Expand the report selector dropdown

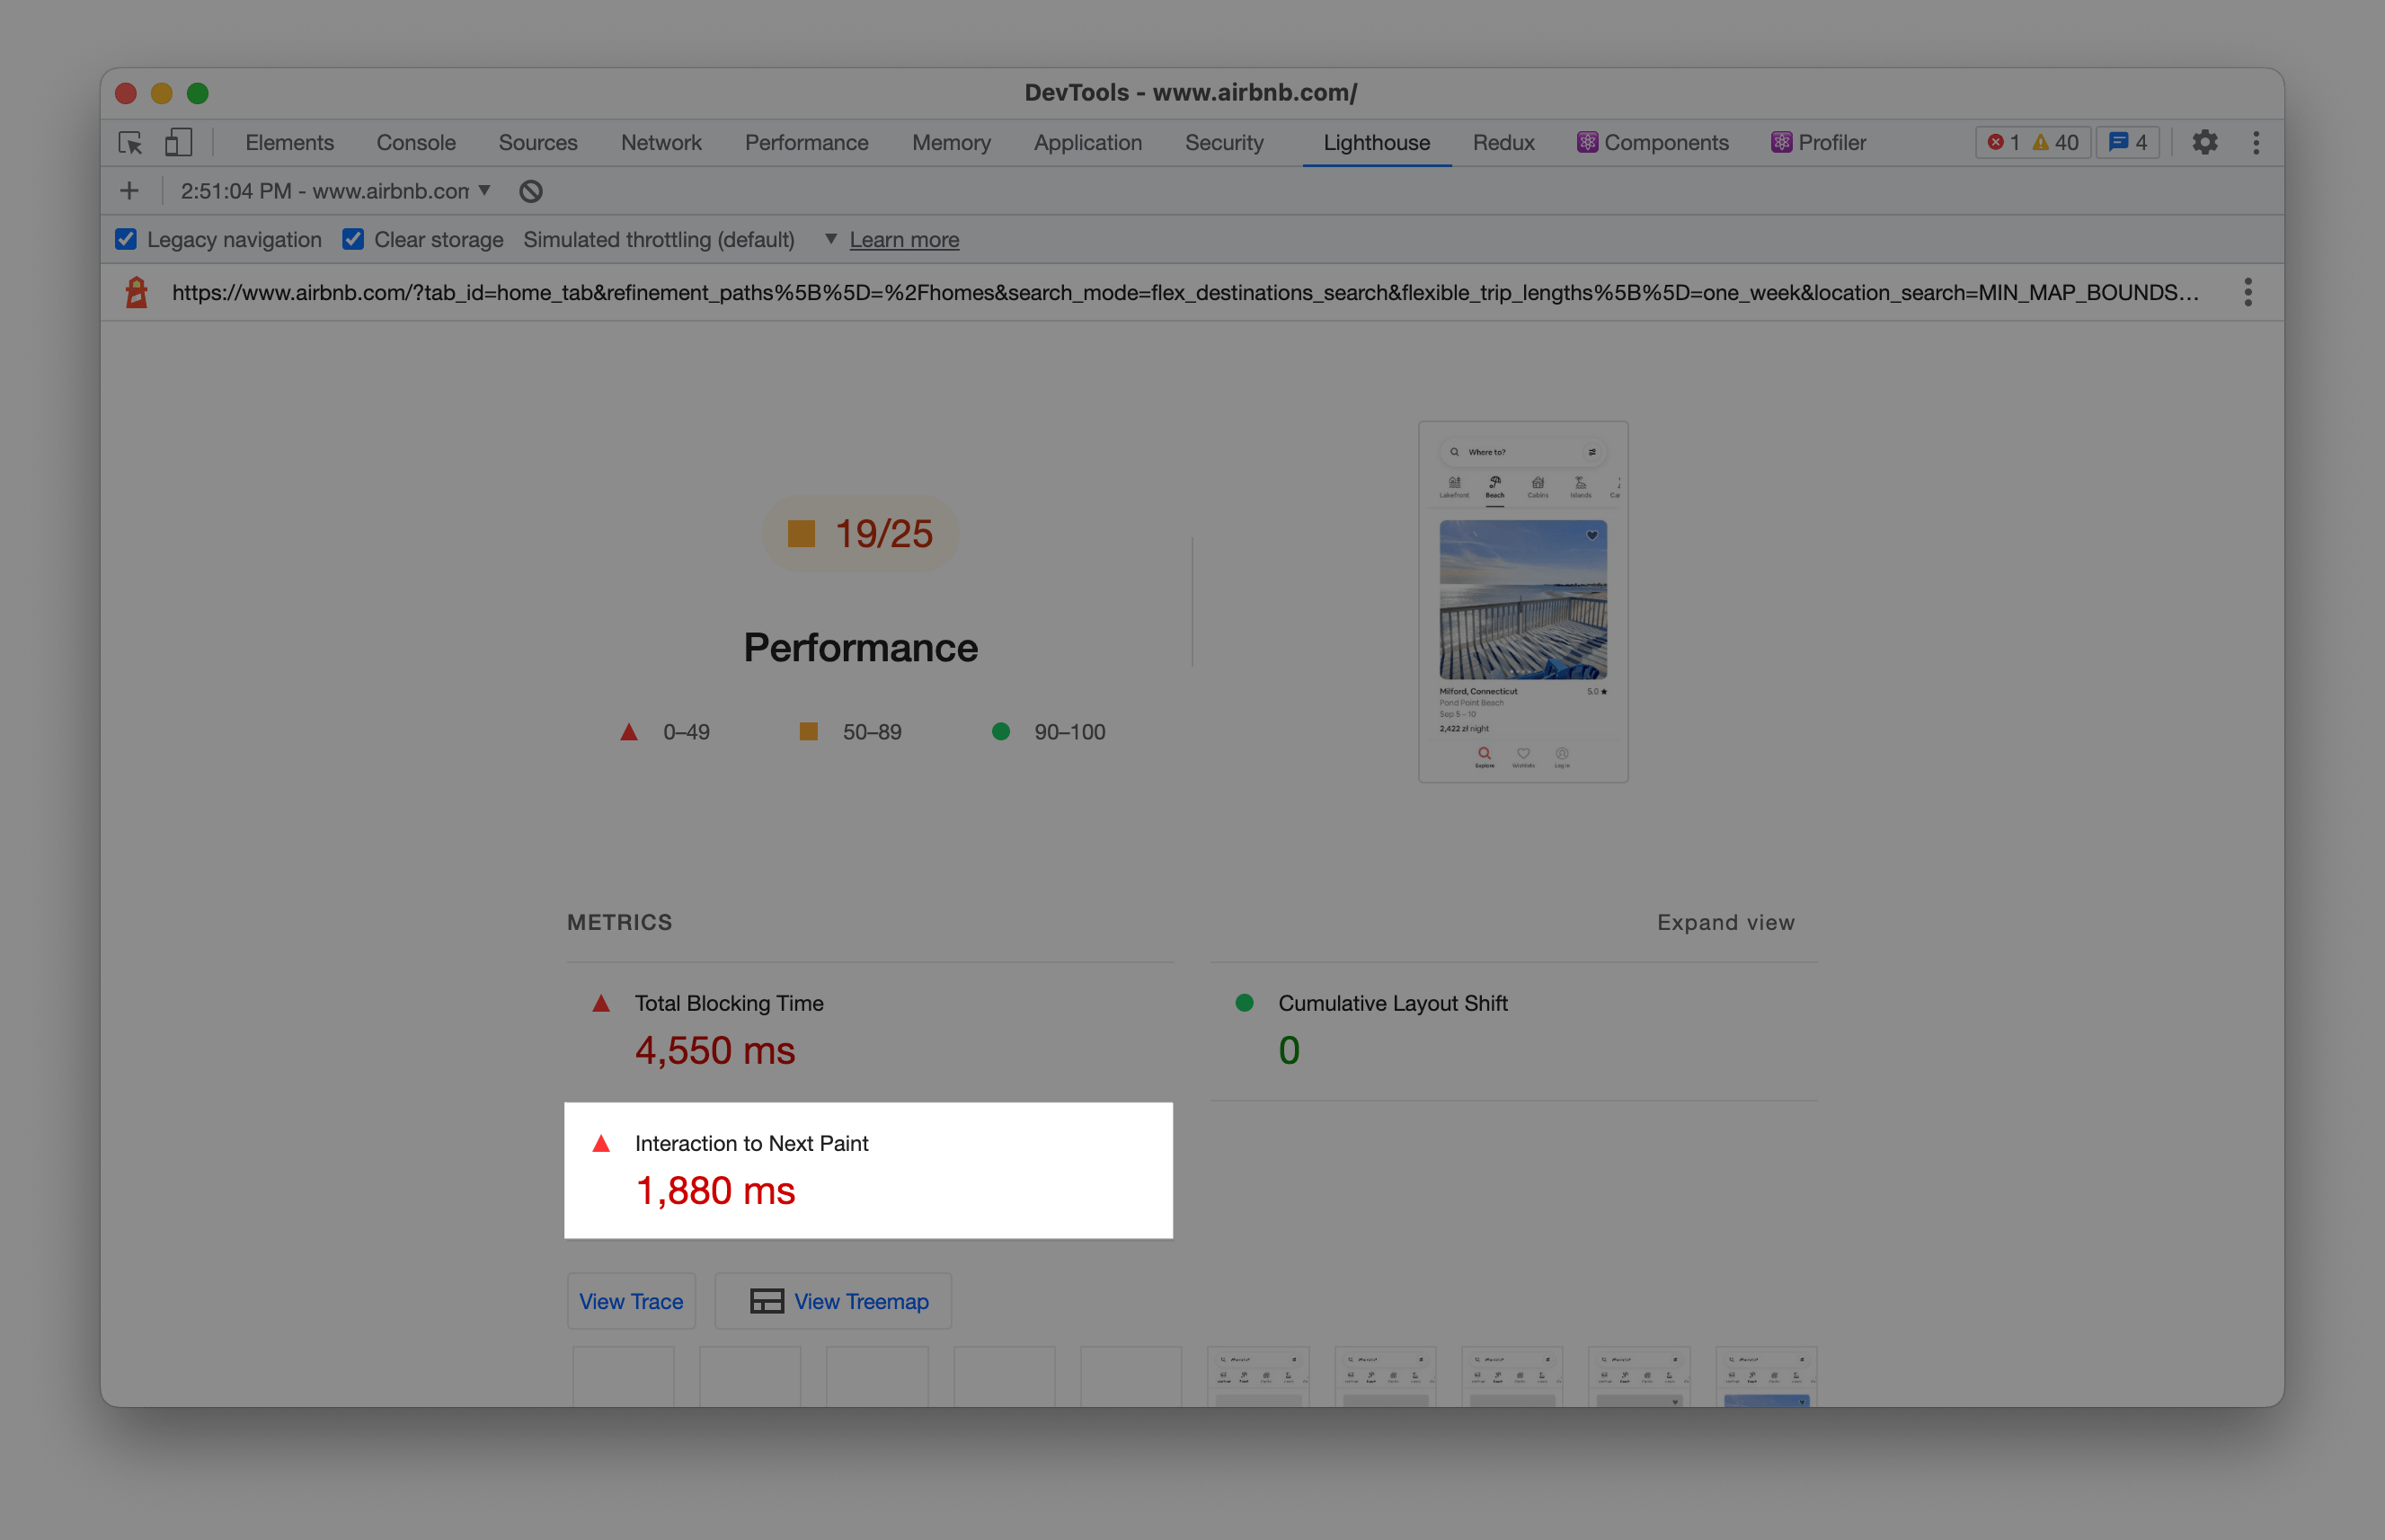[487, 190]
